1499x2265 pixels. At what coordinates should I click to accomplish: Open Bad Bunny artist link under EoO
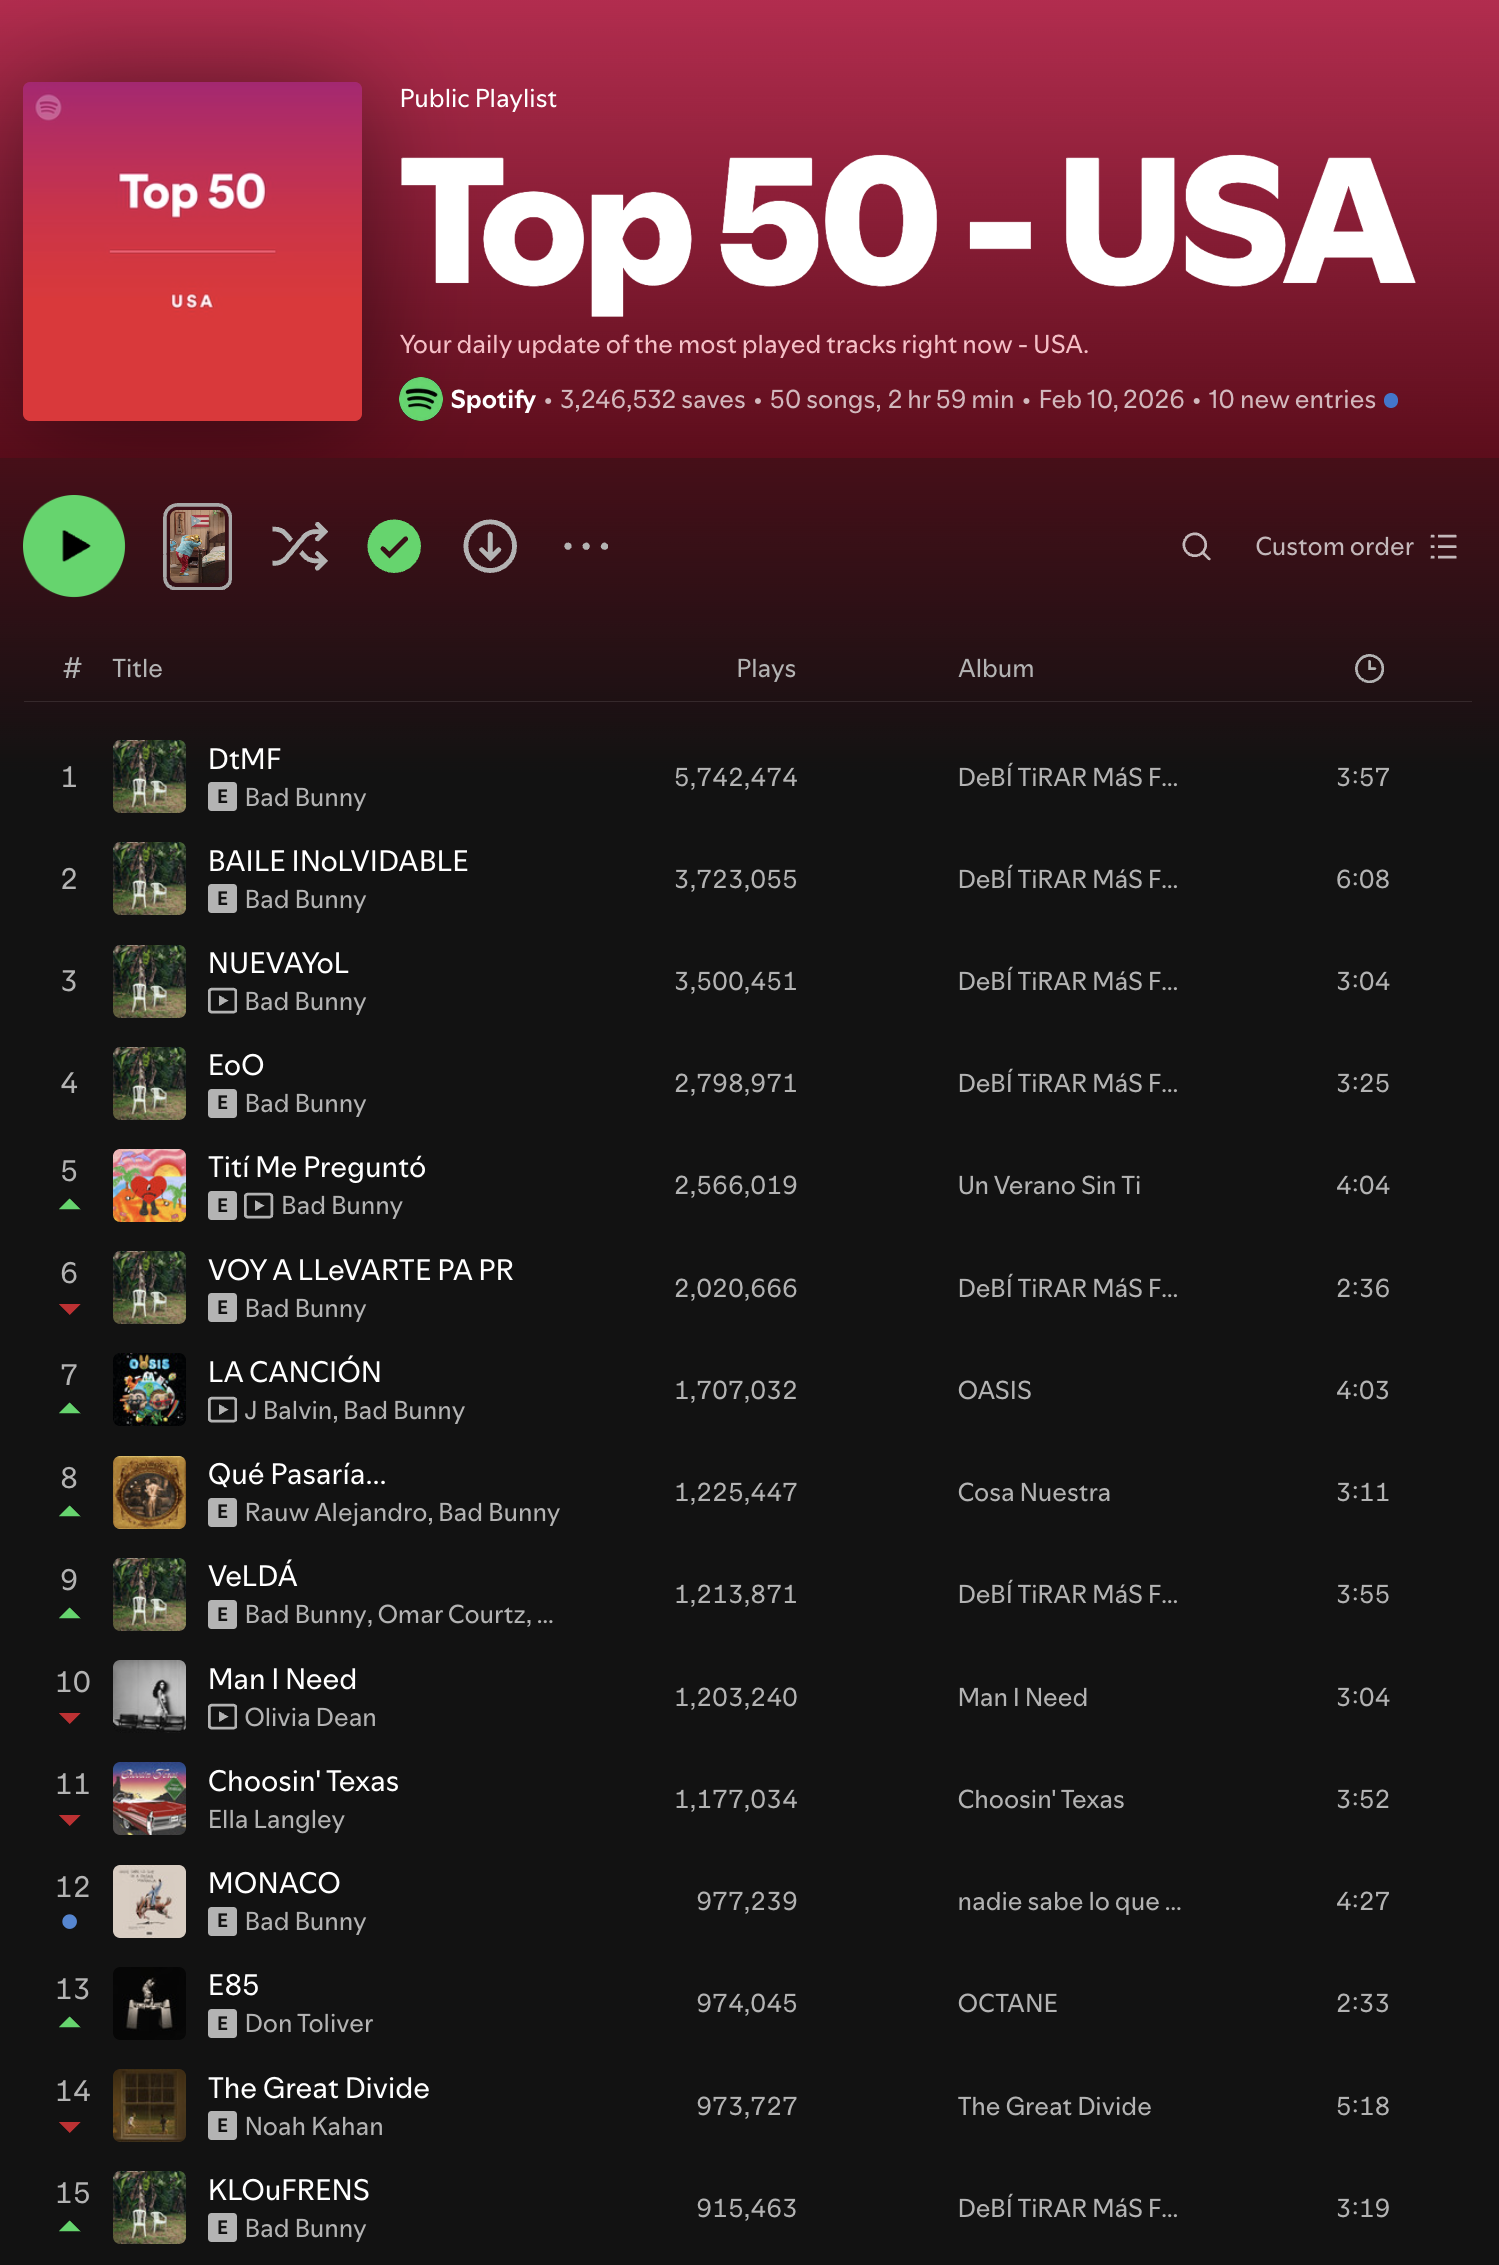(305, 1103)
